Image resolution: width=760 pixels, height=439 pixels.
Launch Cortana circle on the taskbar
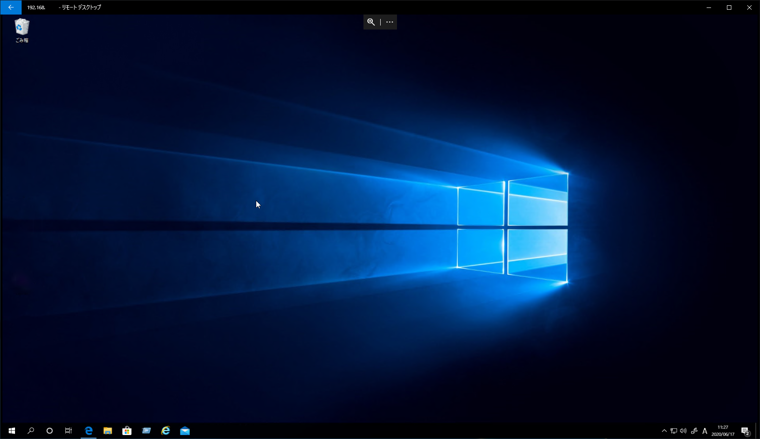point(49,431)
